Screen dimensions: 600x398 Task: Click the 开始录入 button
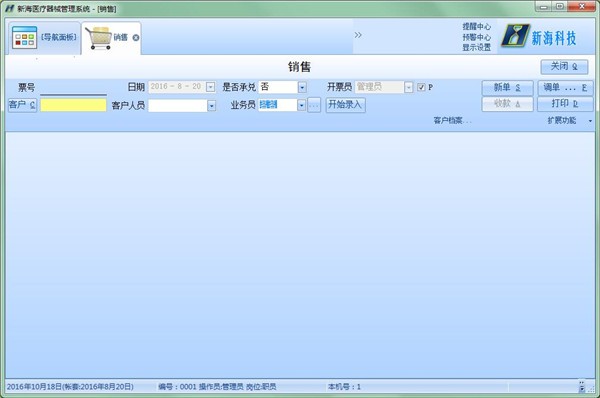346,104
